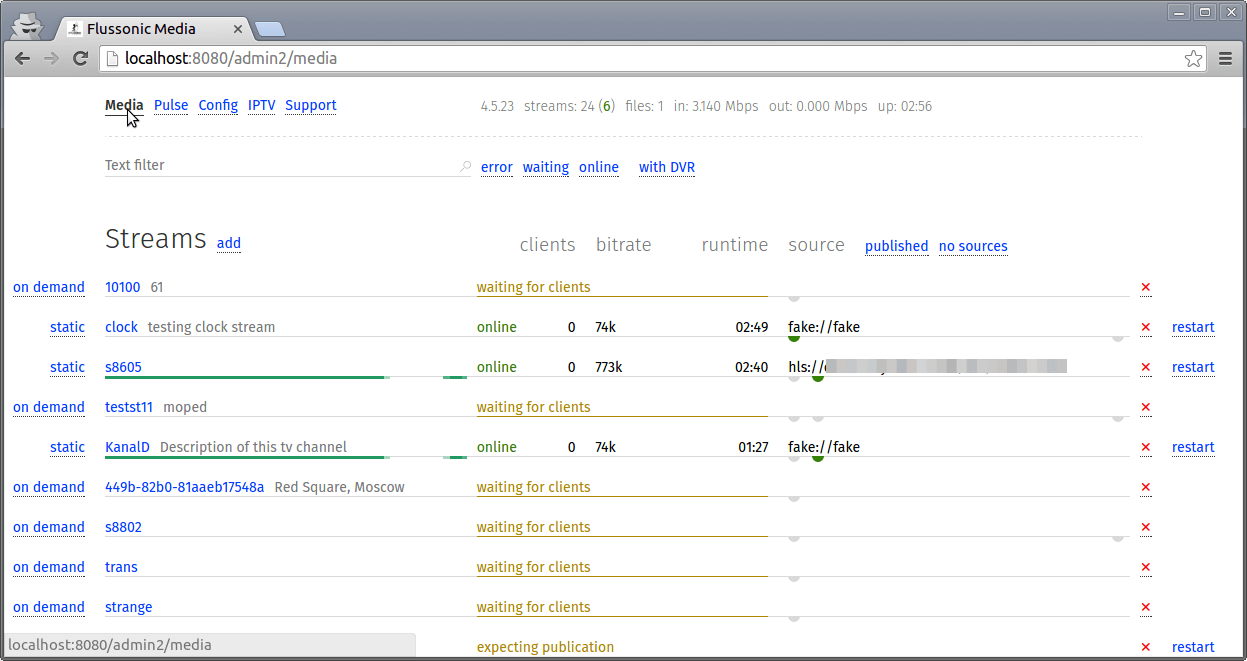Add a new stream

(229, 243)
